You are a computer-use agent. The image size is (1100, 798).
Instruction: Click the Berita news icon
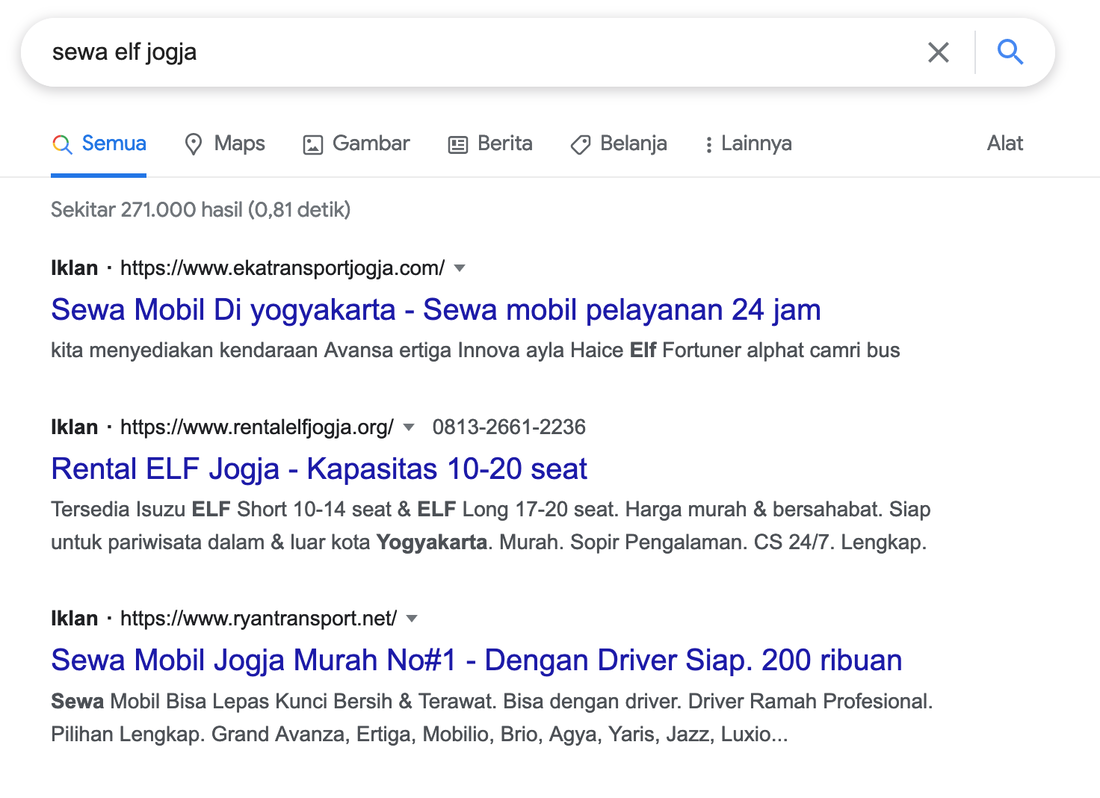click(x=458, y=145)
